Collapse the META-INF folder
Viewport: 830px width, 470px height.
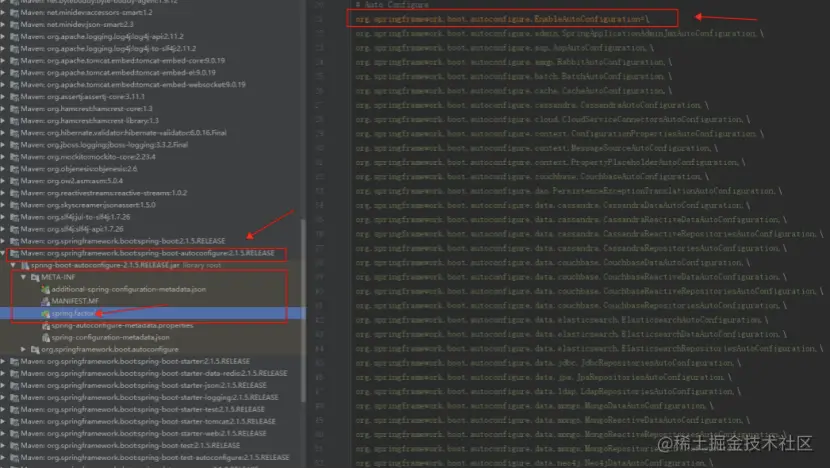click(24, 277)
